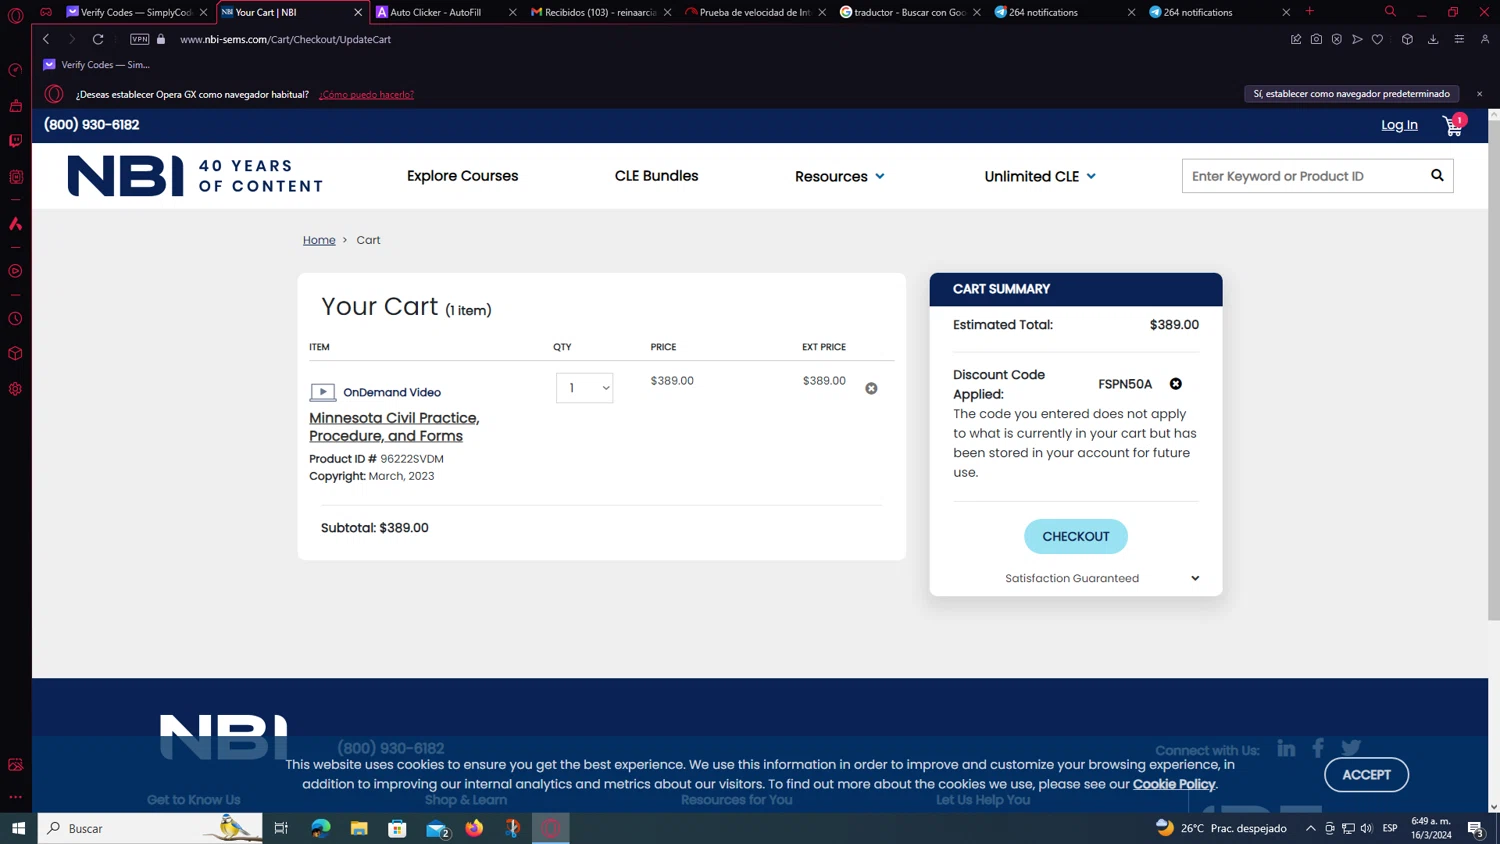Click the OnDemand Video play icon
This screenshot has height=844, width=1500.
point(322,392)
